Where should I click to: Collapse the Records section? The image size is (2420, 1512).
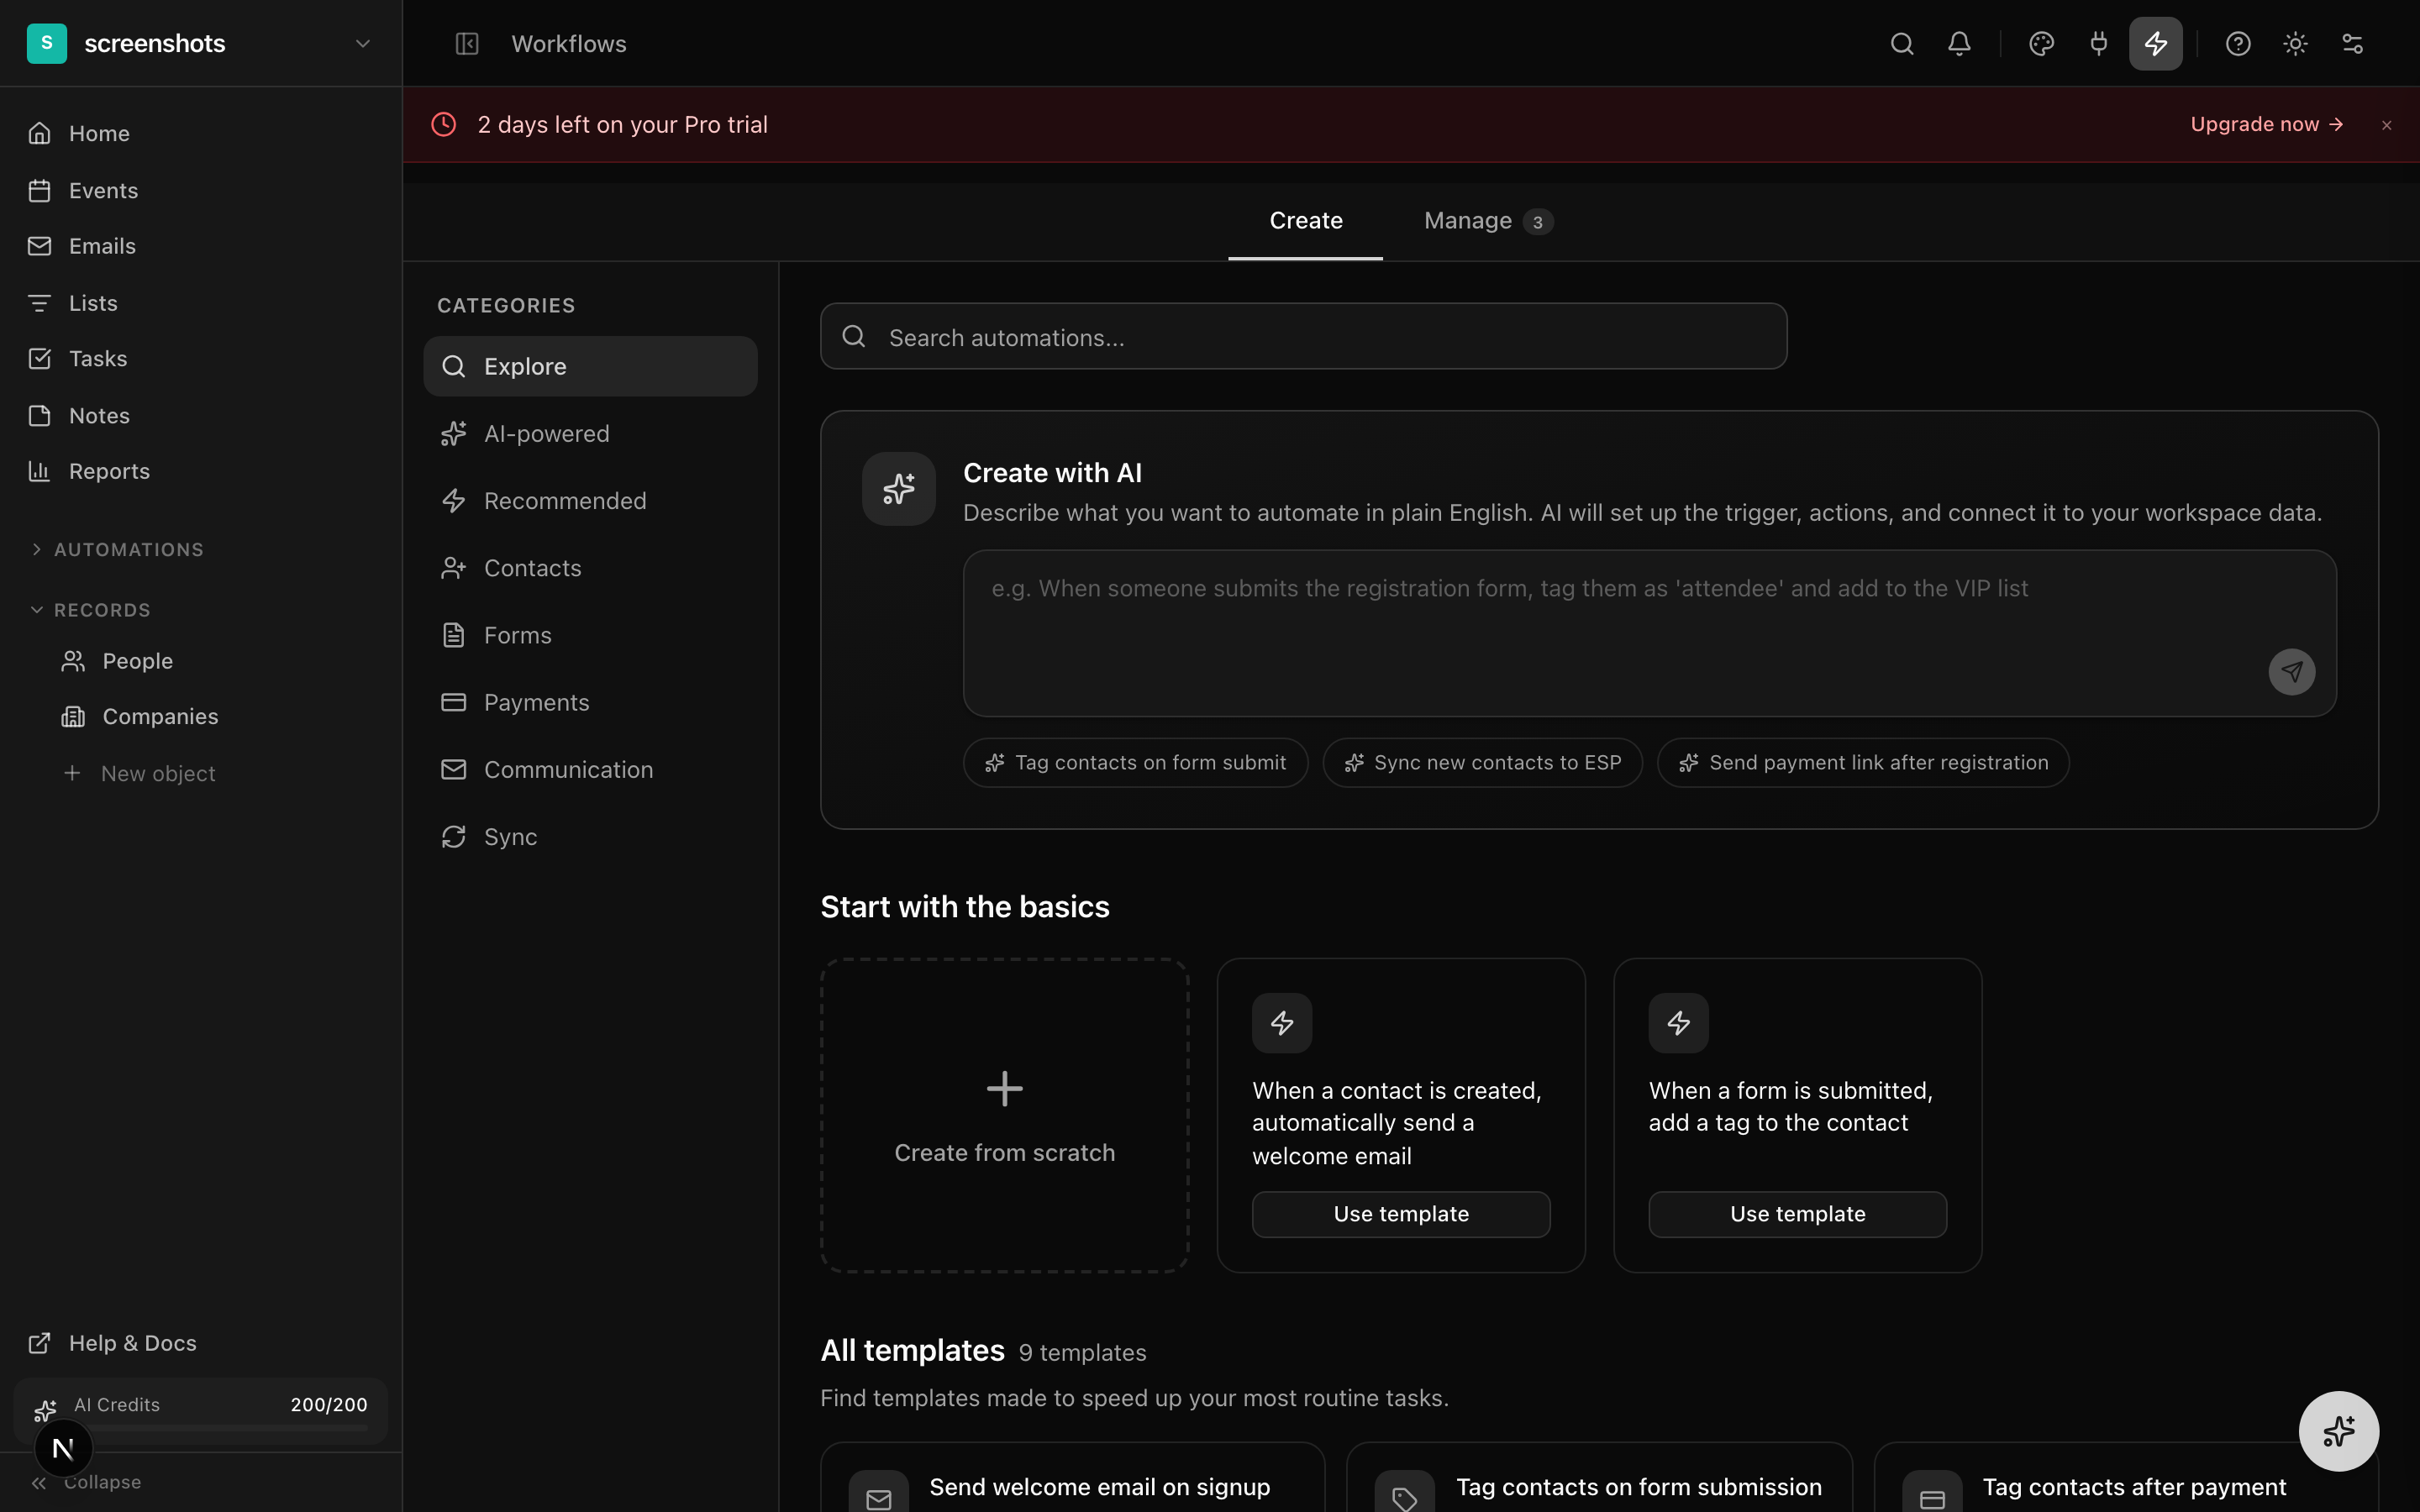point(91,609)
